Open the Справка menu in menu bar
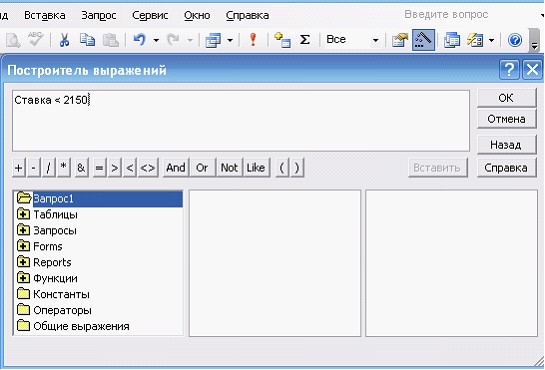Image resolution: width=545 pixels, height=370 pixels. 247,15
